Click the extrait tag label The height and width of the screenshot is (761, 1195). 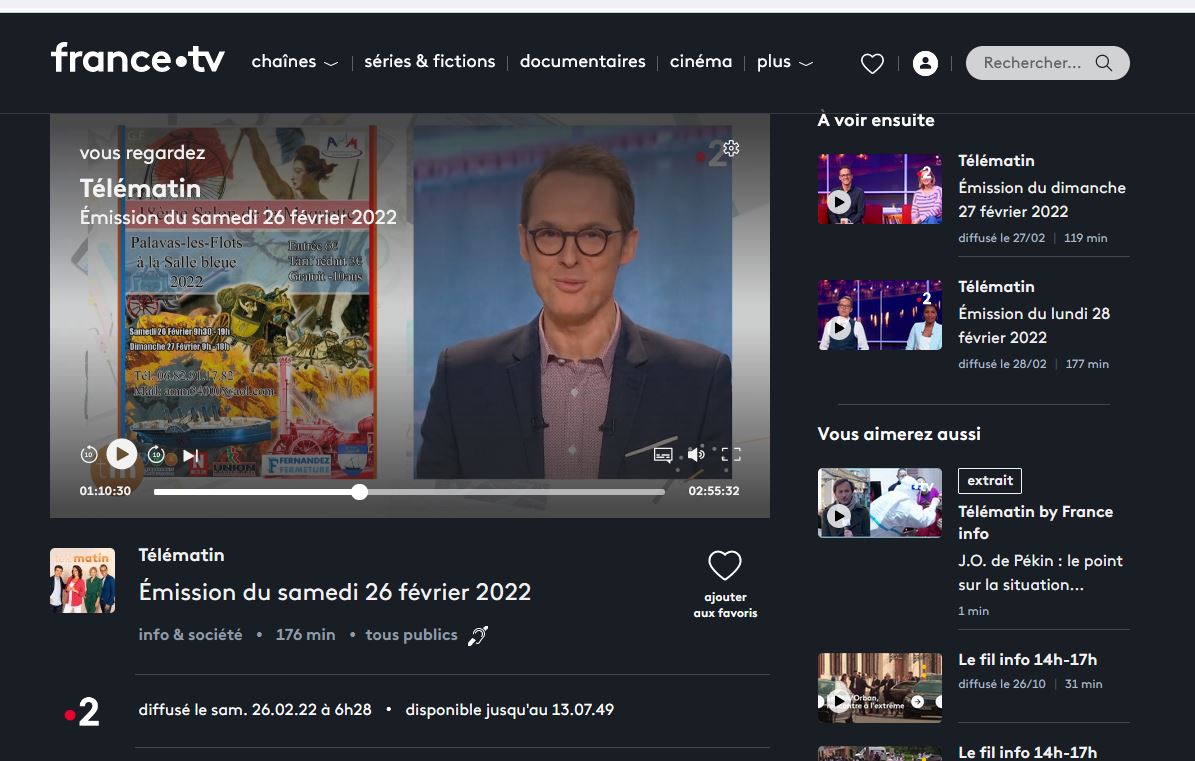click(990, 481)
